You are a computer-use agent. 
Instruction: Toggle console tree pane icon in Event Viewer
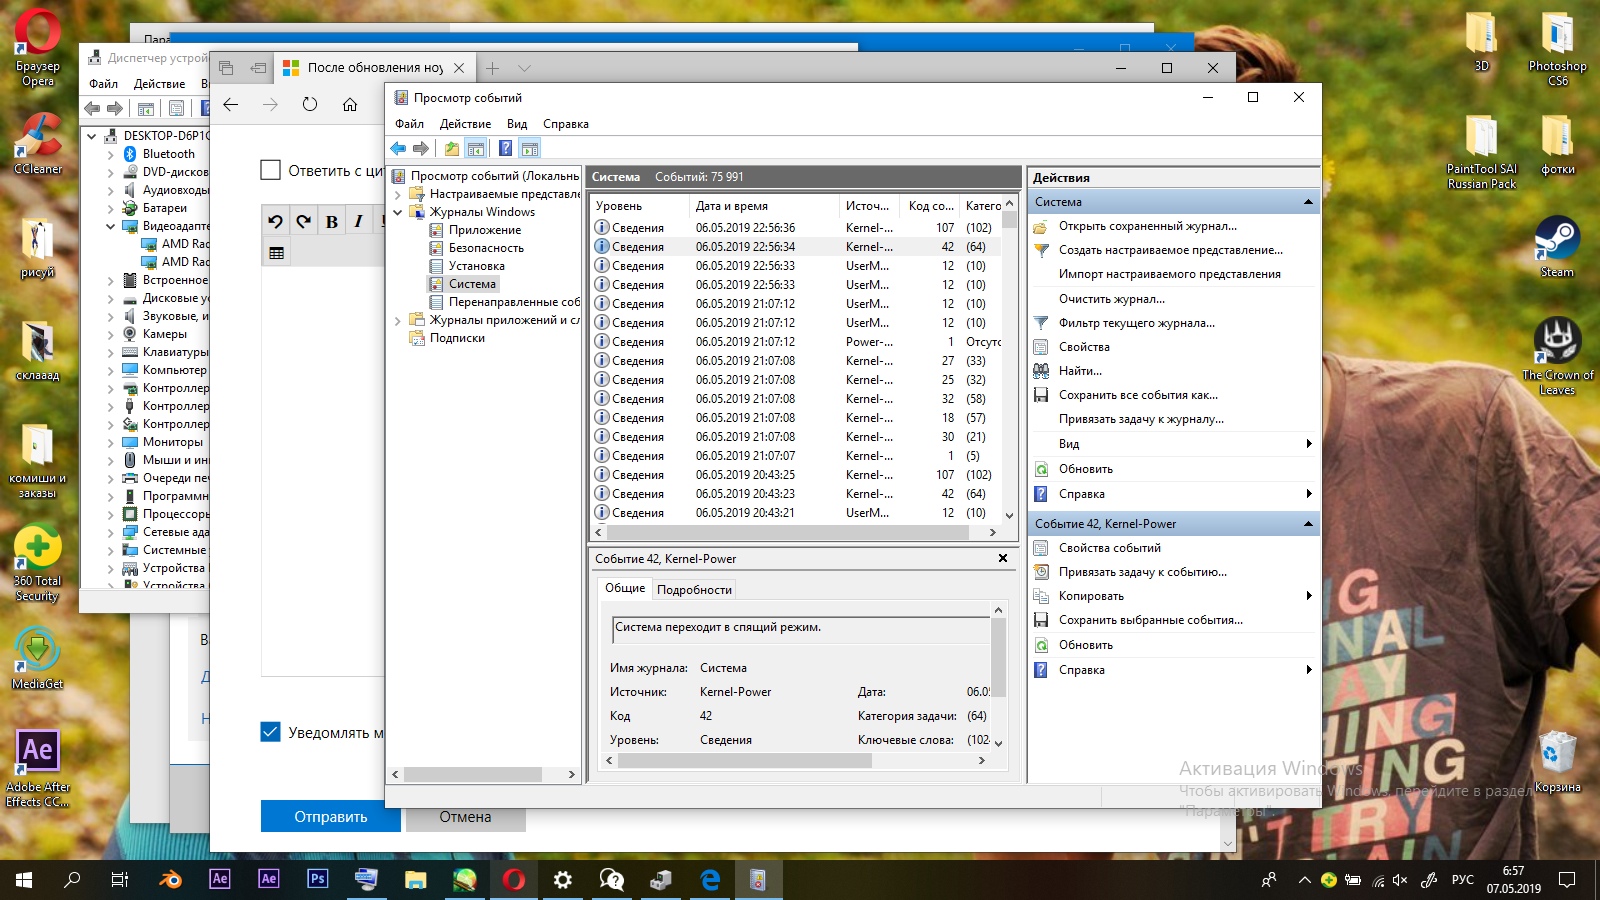[x=476, y=149]
